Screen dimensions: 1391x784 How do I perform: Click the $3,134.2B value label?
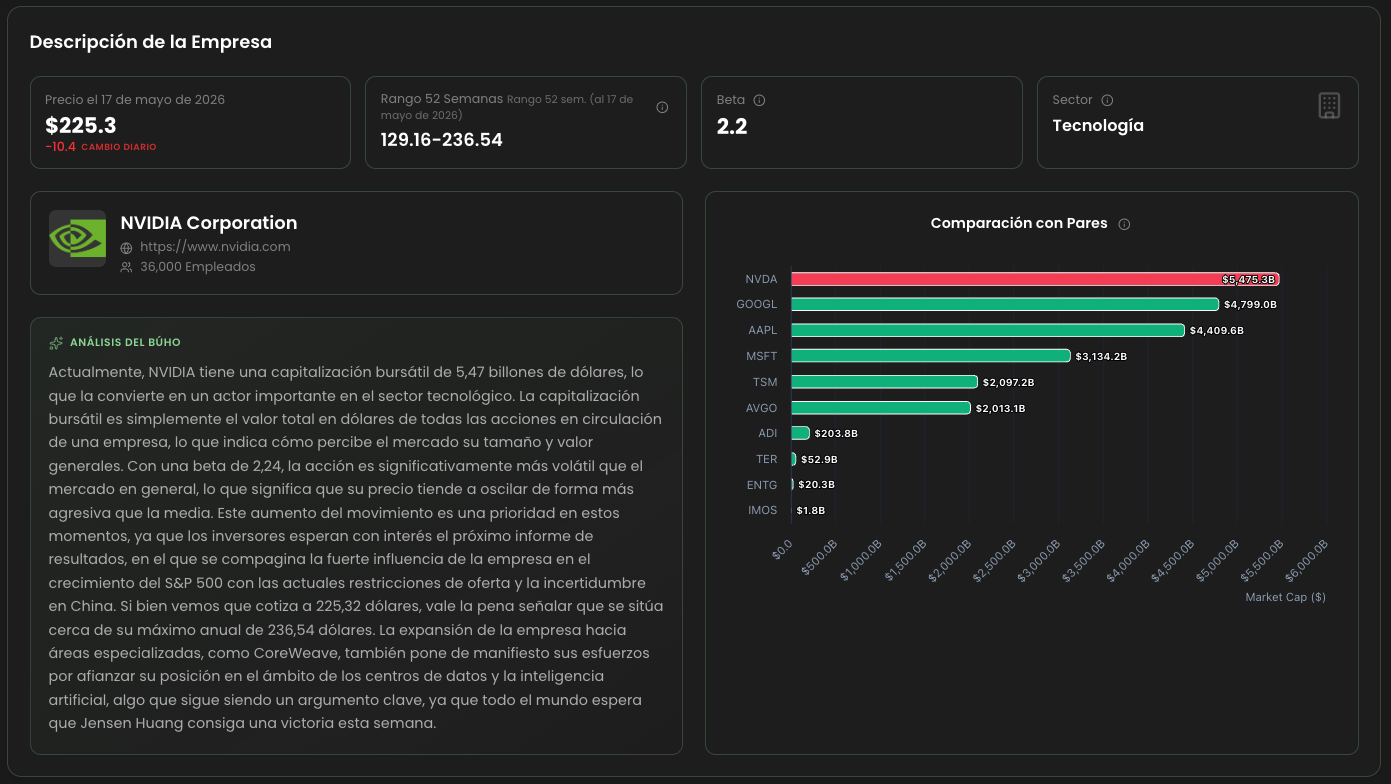pos(1102,356)
